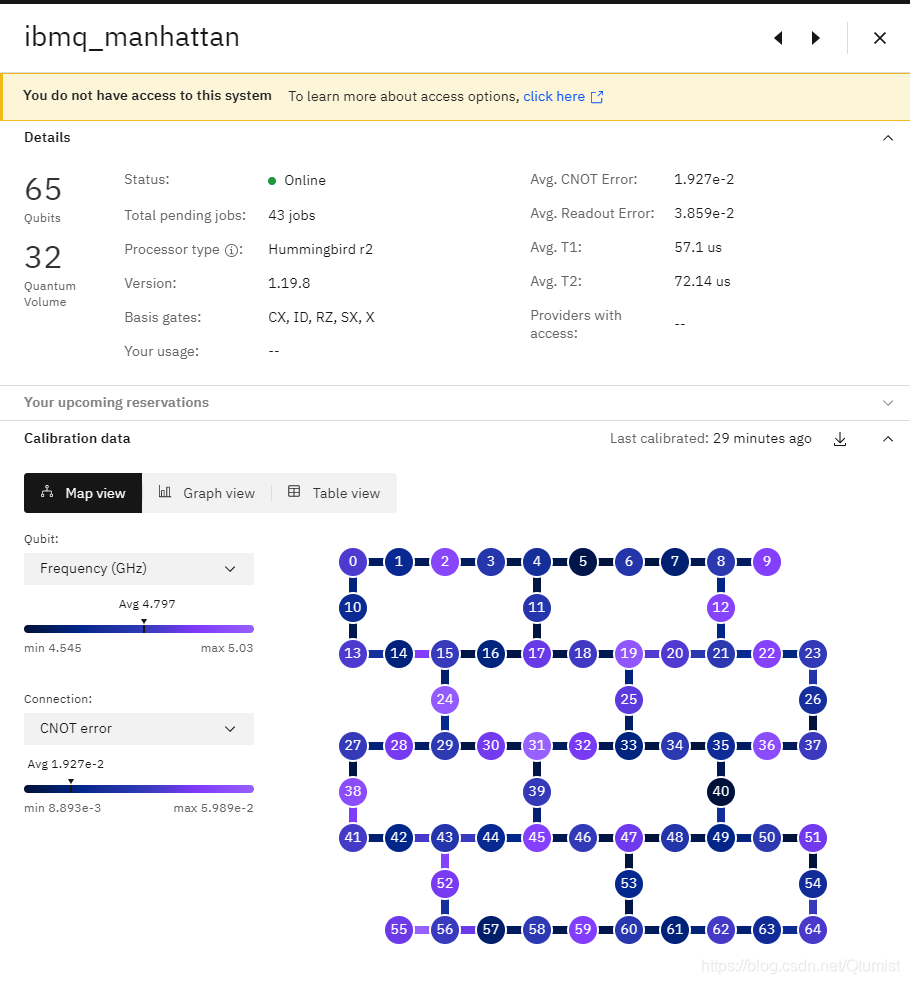Select qubit 64 on the map
The height and width of the screenshot is (984, 910).
(813, 929)
